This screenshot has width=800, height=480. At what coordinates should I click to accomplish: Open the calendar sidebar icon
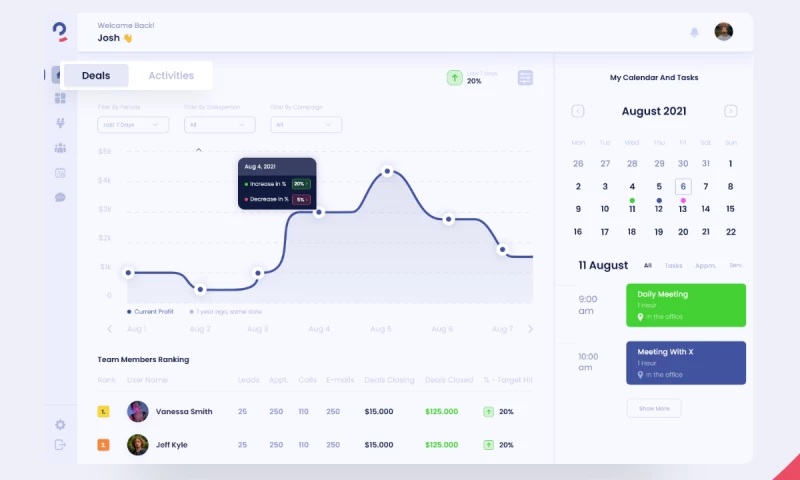(60, 173)
